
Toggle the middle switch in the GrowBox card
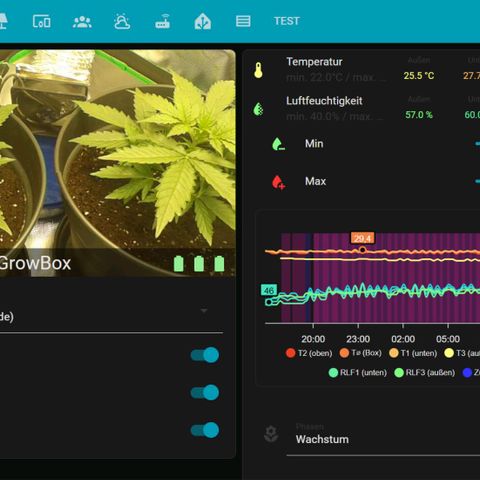[x=205, y=392]
